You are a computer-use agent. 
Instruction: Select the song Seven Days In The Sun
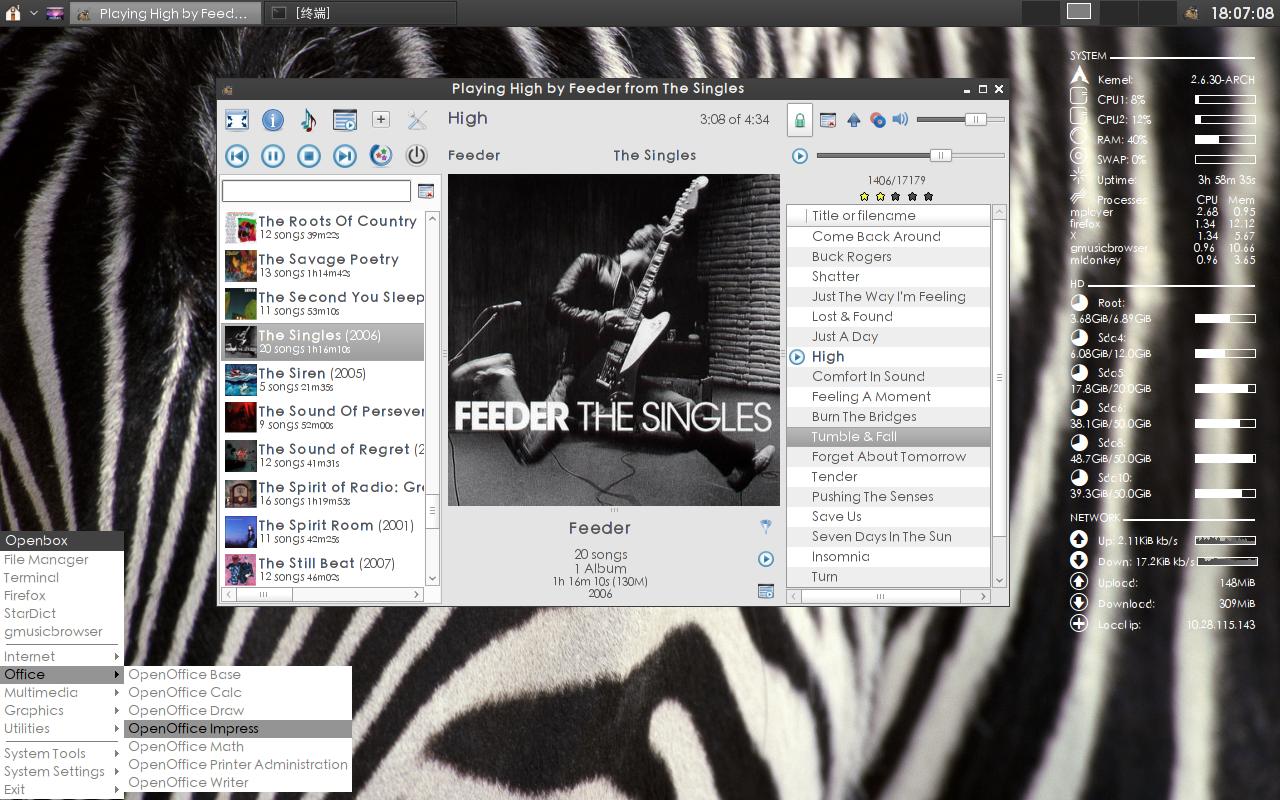[888, 536]
